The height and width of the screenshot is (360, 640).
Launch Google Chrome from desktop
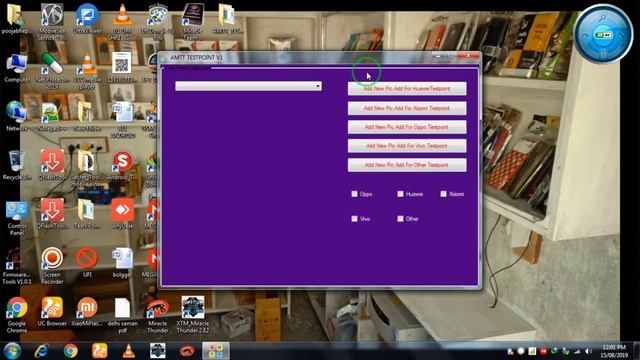17,314
